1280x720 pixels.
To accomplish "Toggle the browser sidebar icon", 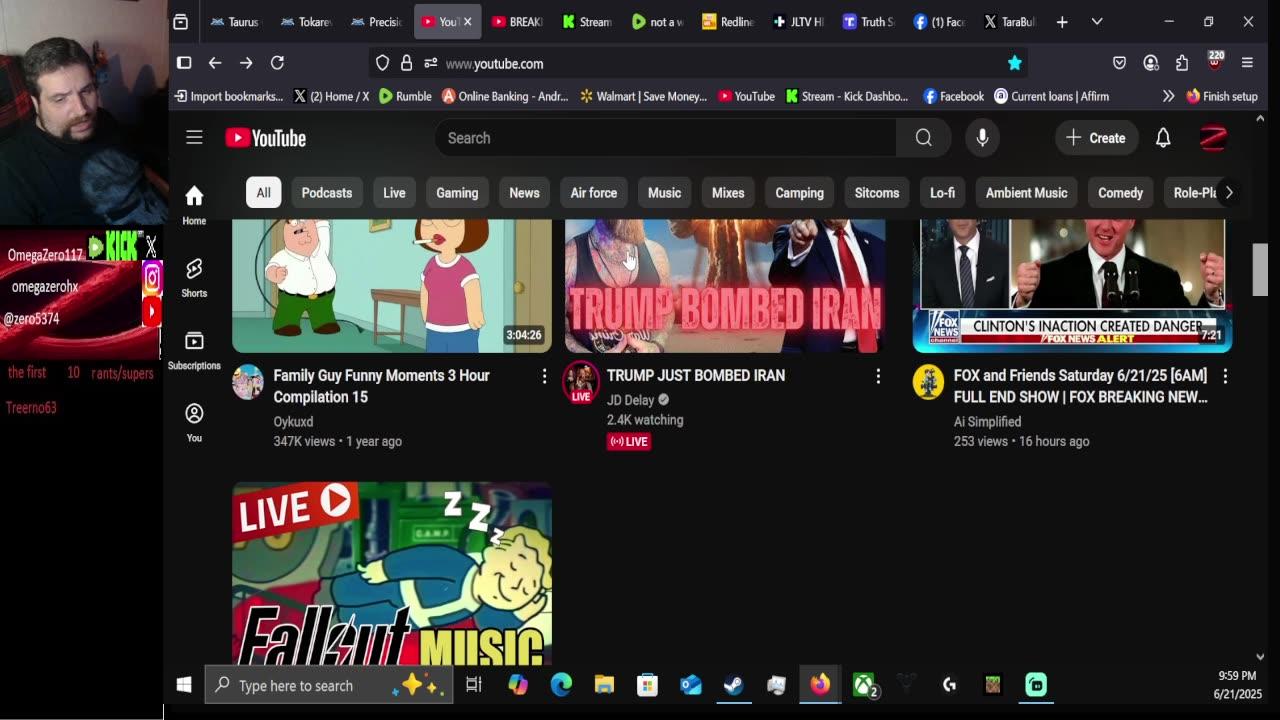I will 184,63.
